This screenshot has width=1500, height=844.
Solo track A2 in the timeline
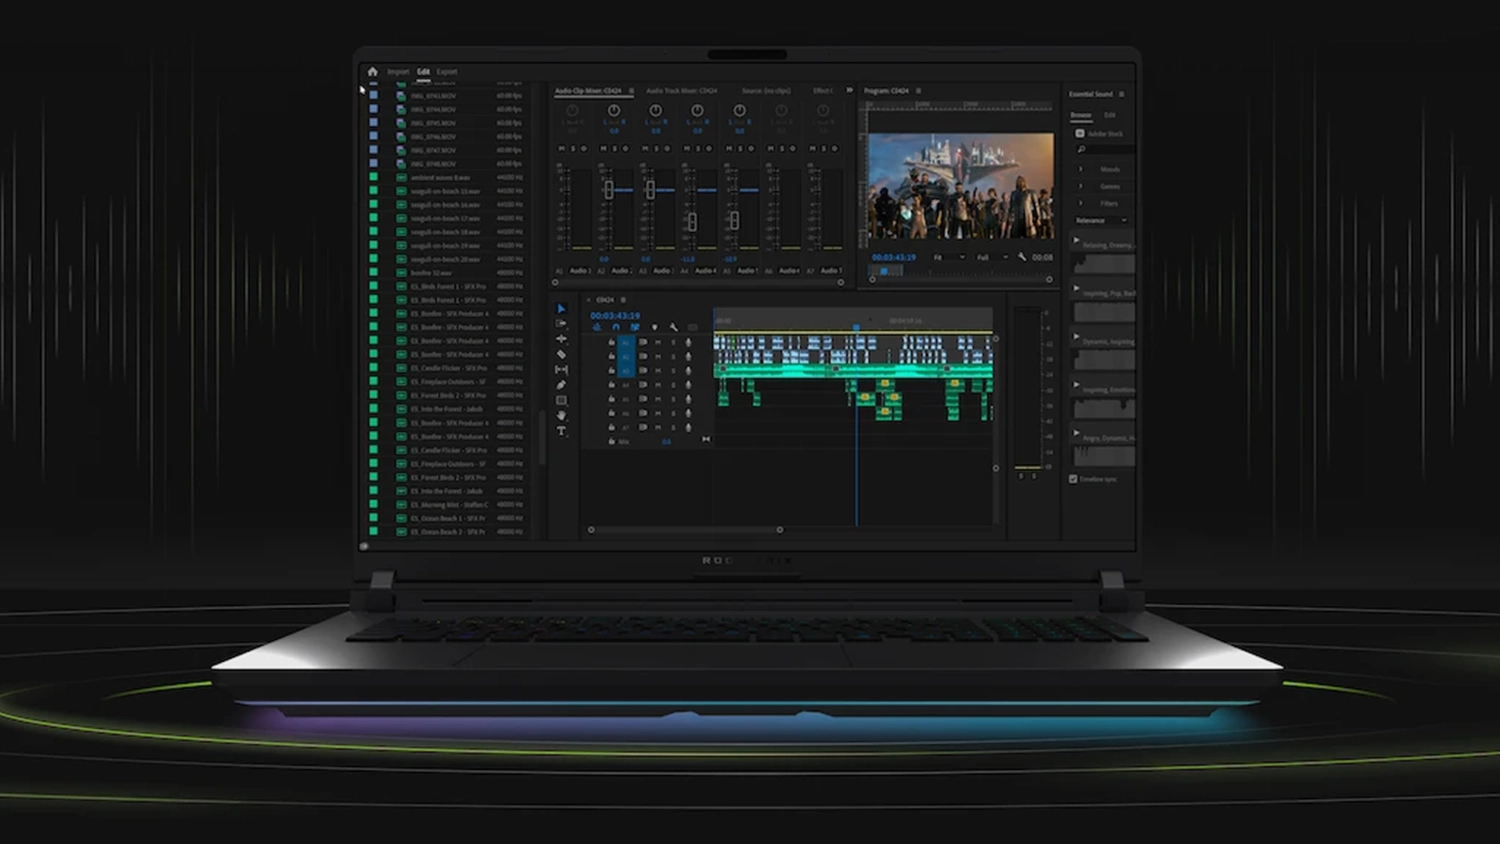tap(673, 356)
